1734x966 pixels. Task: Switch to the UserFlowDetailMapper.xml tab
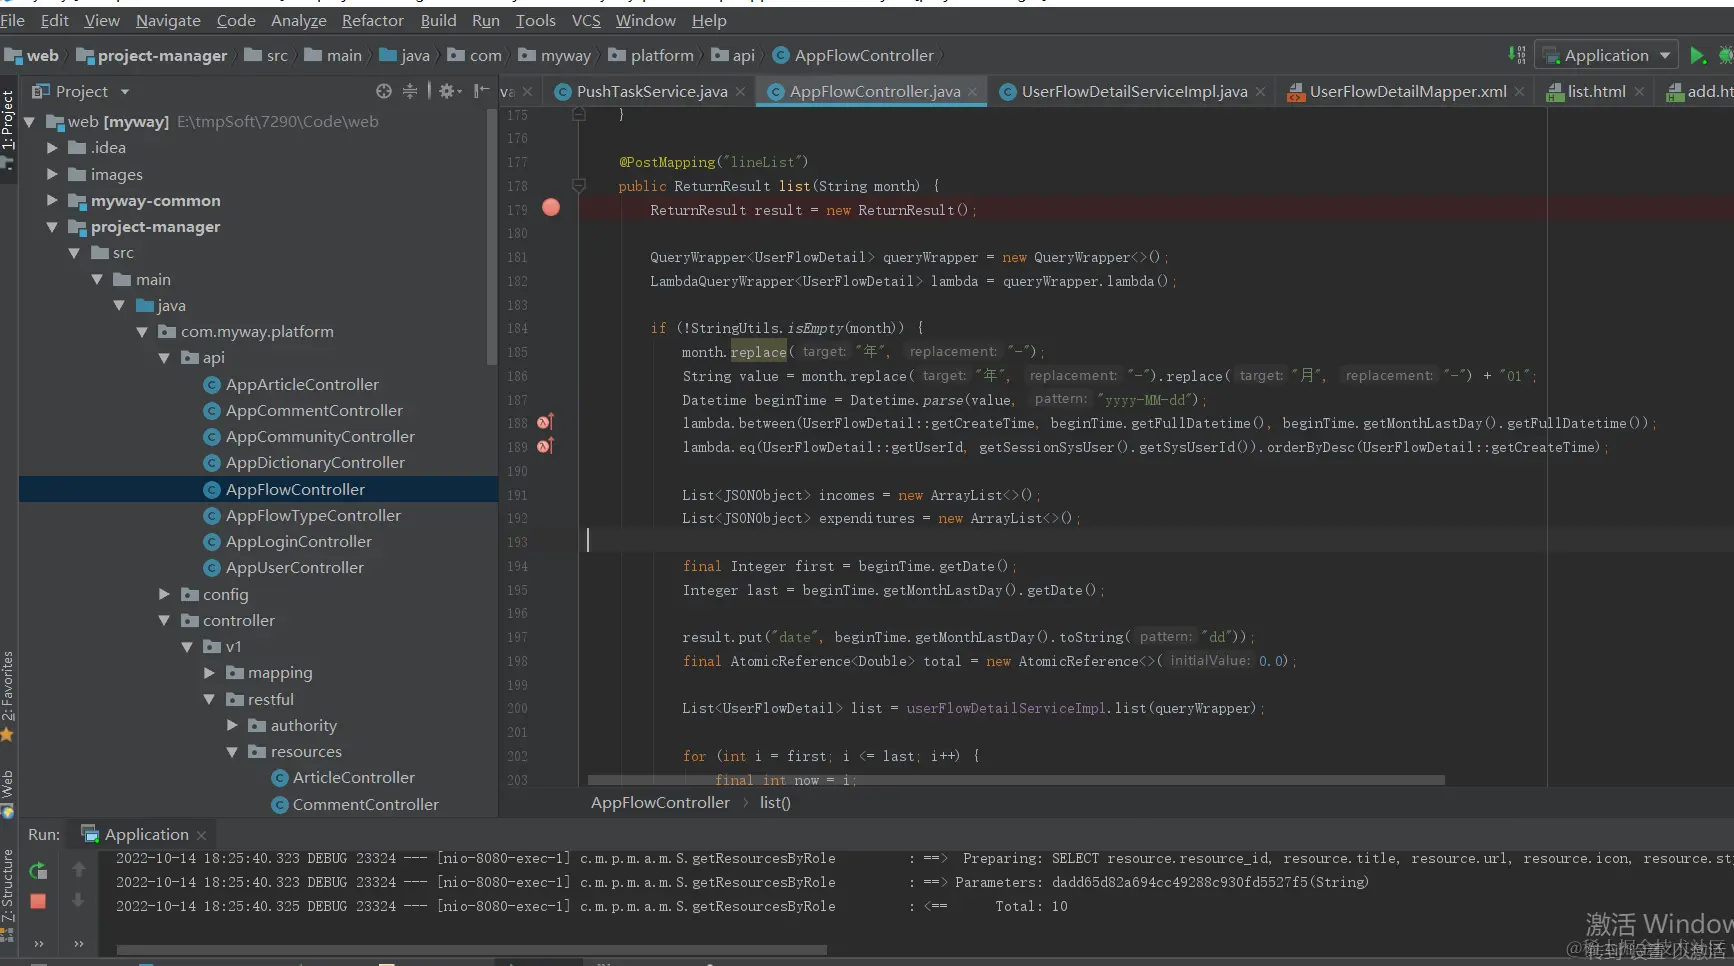[x=1407, y=92]
